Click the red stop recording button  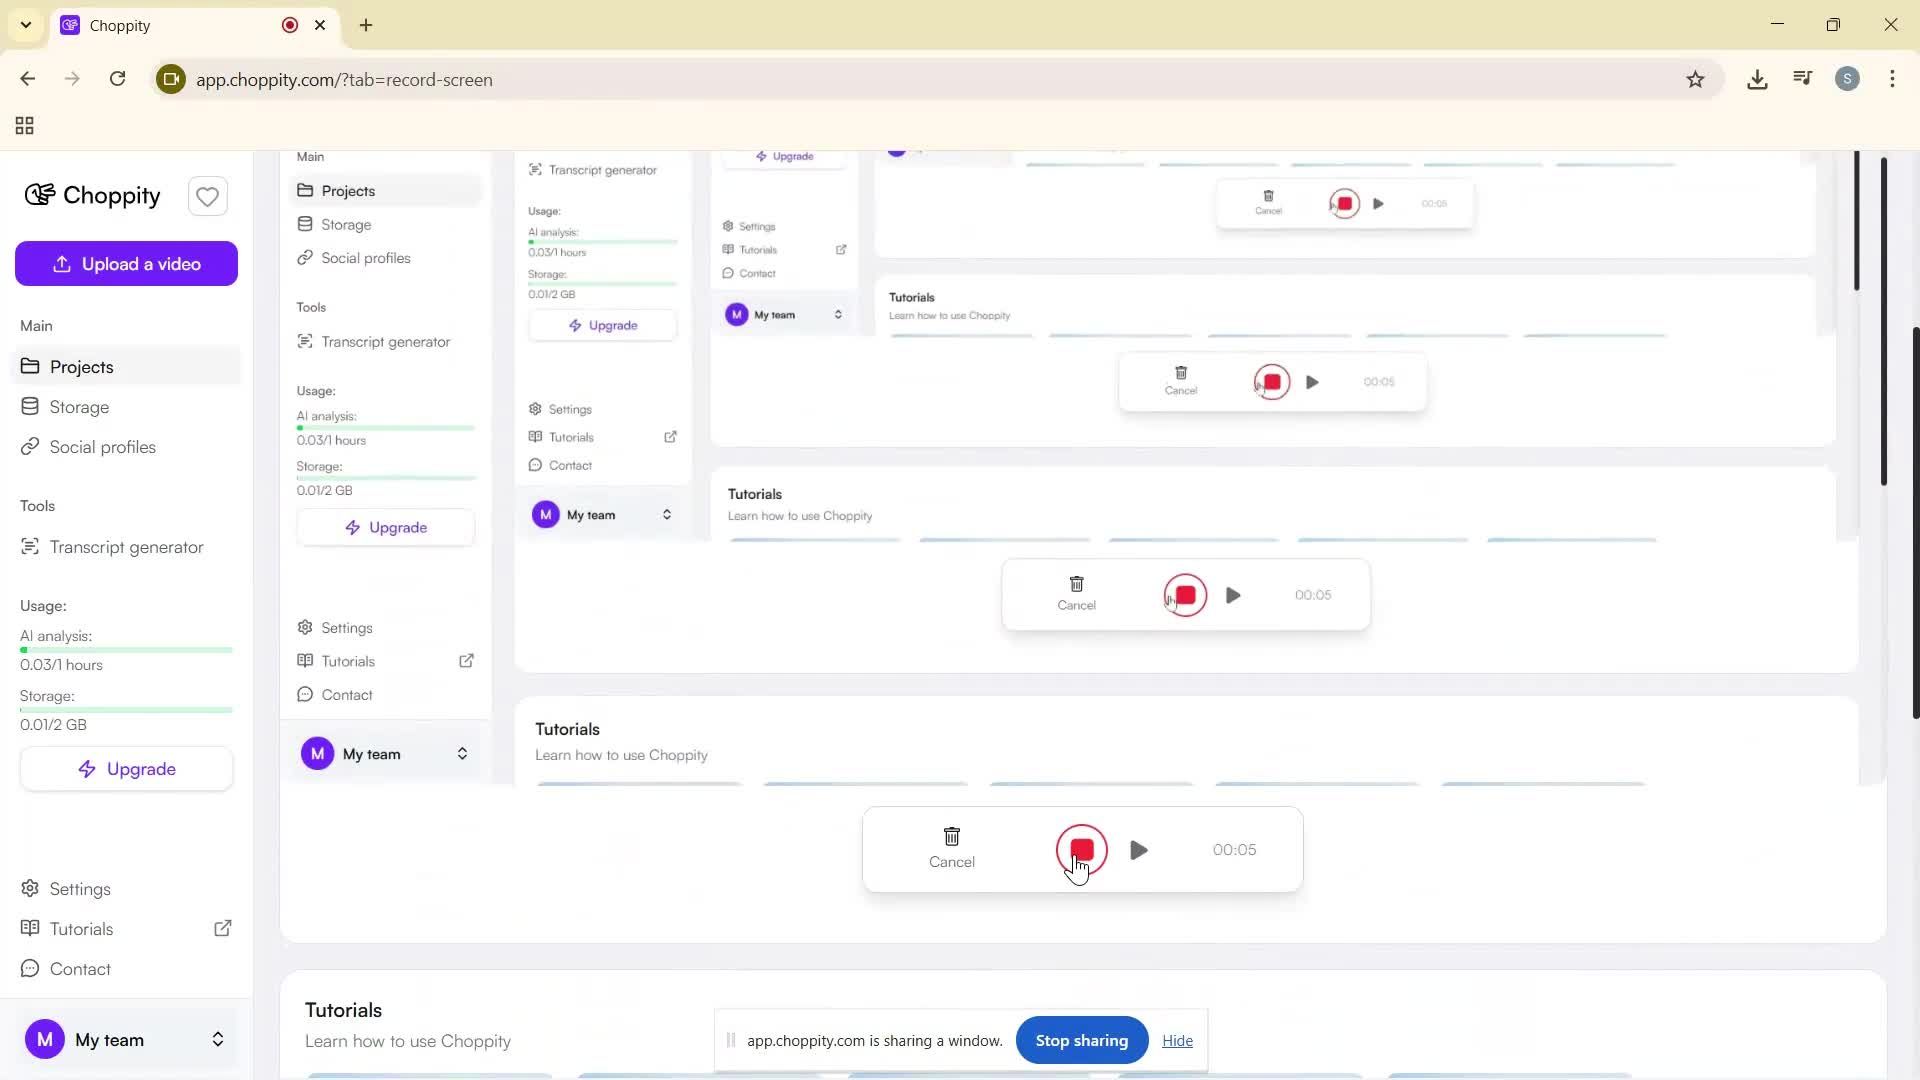pyautogui.click(x=1081, y=850)
